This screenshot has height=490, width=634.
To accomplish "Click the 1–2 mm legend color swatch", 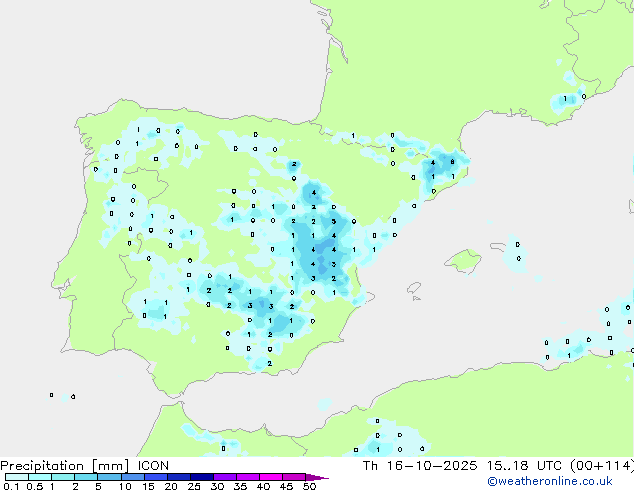I will [x=63, y=477].
